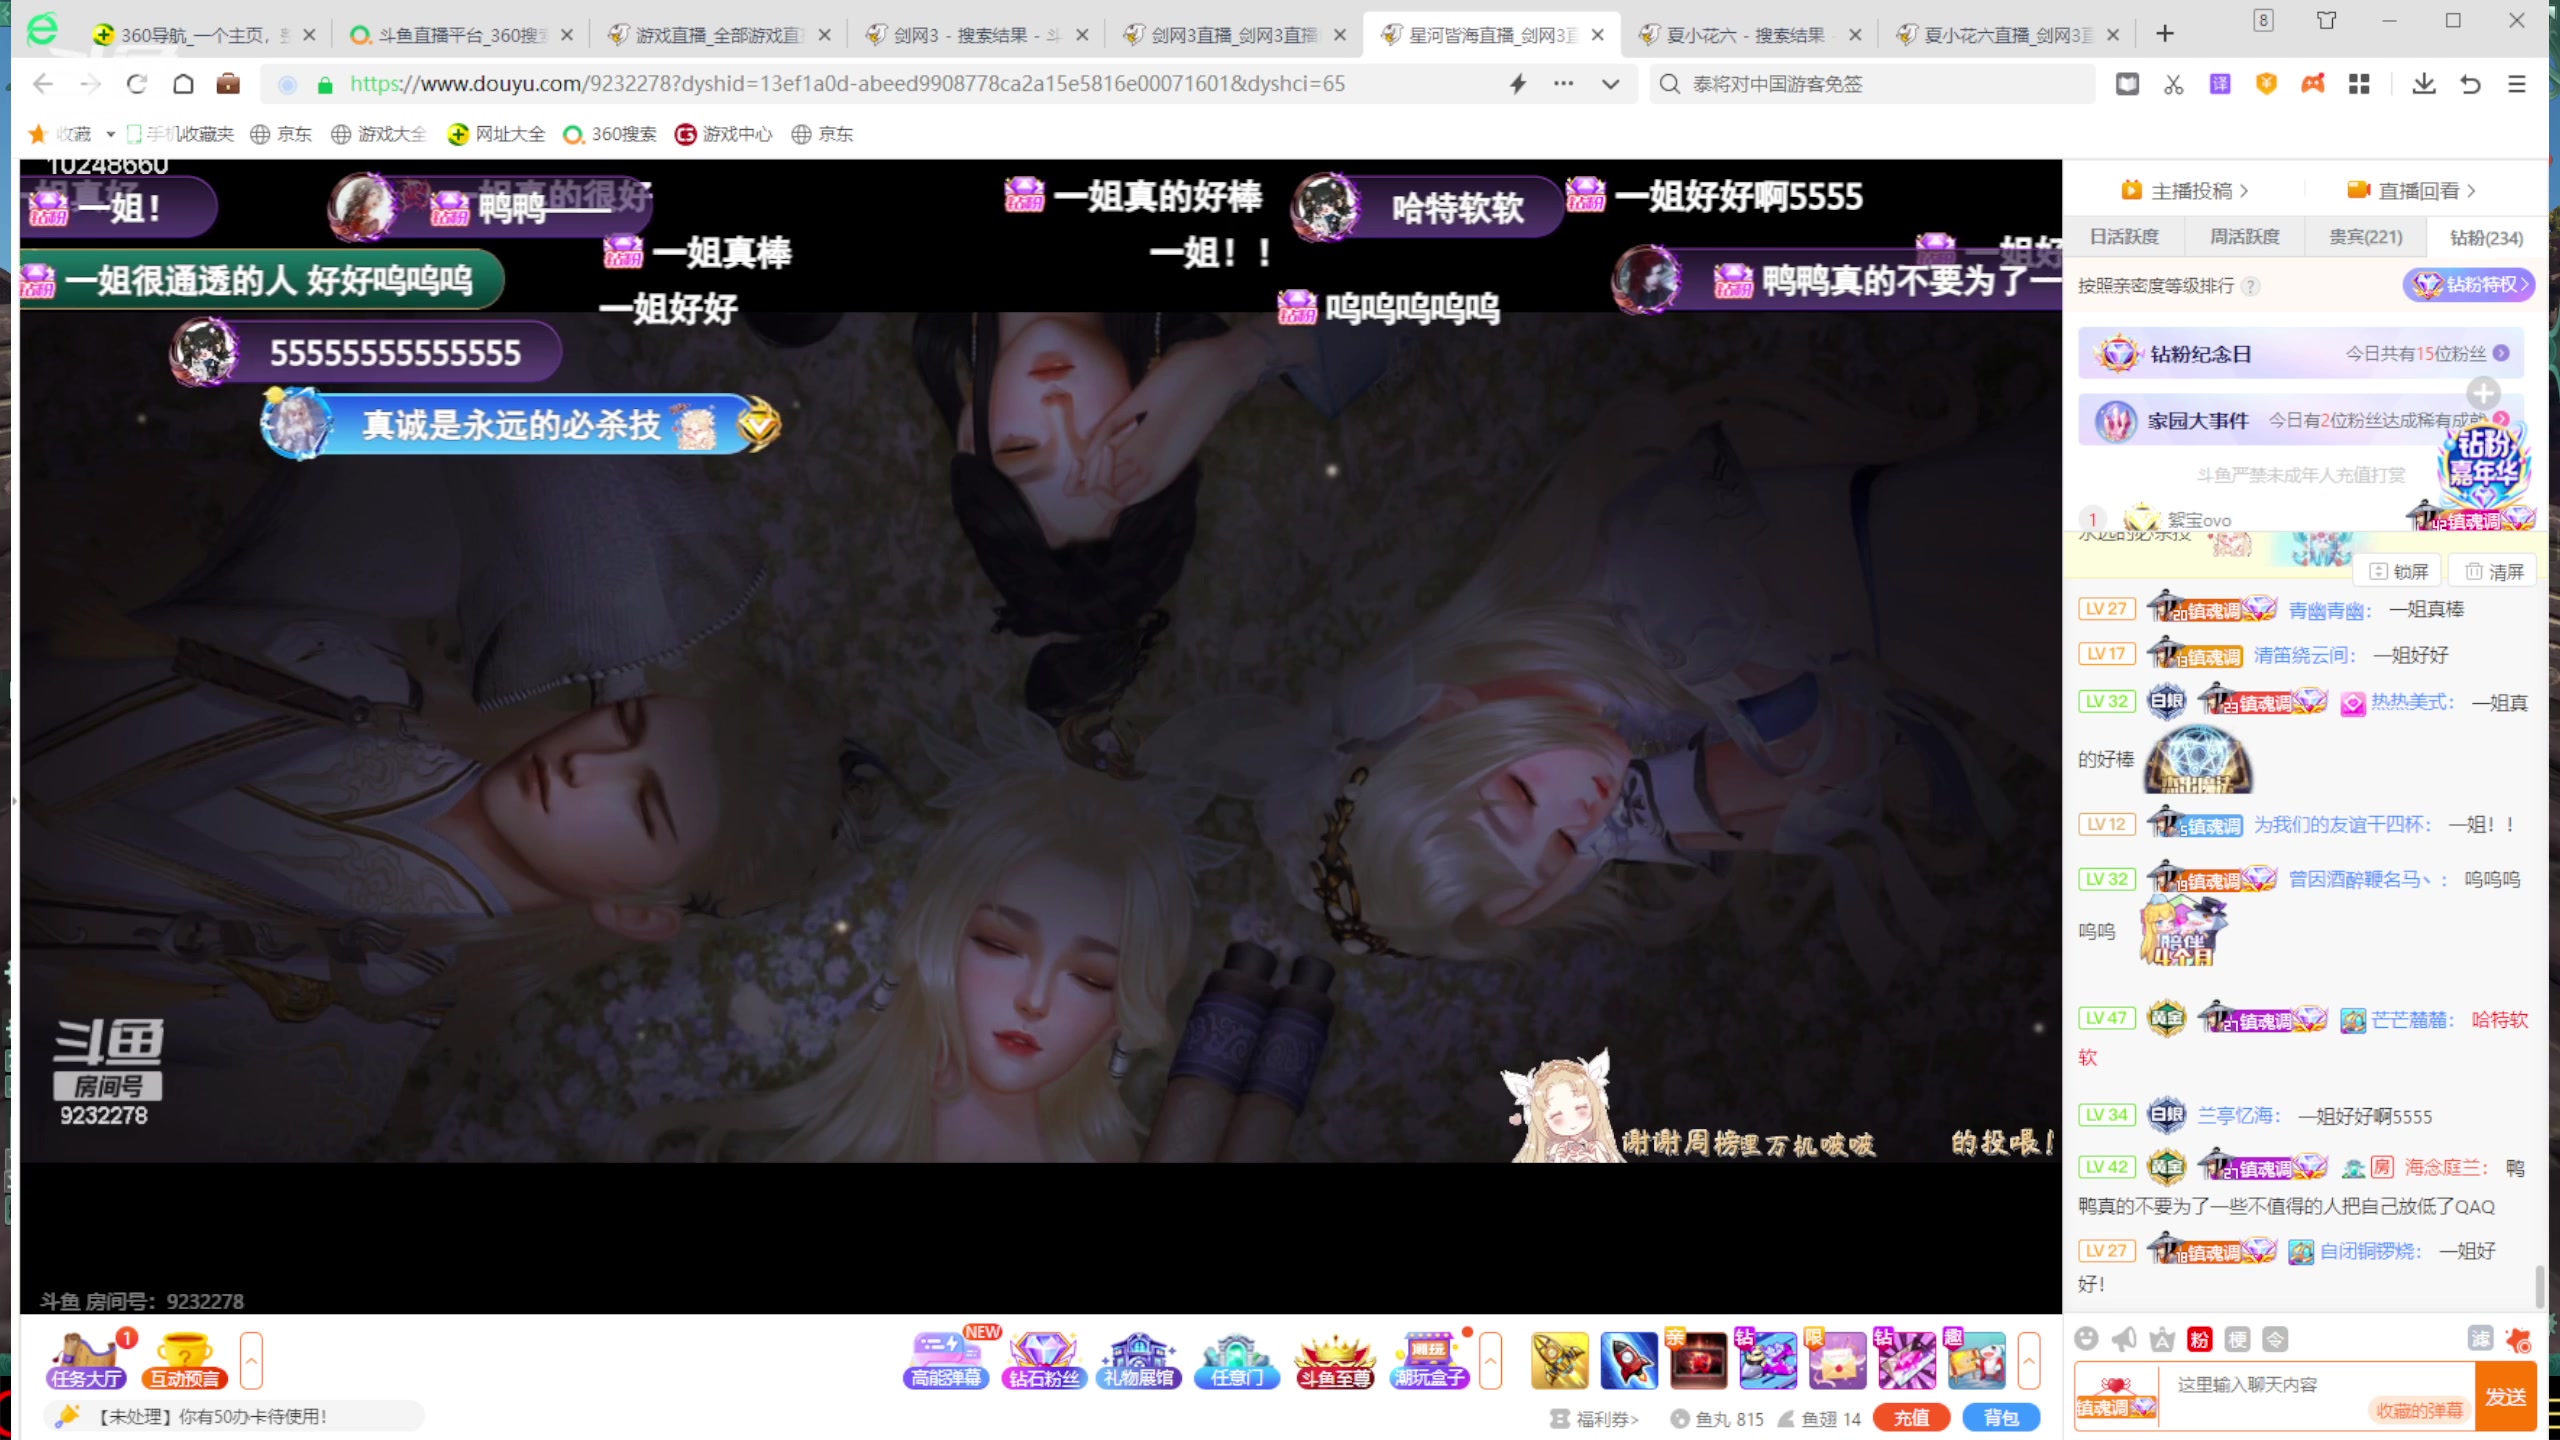Send the golden airplane gift
This screenshot has width=2560, height=1440.
tap(1559, 1361)
